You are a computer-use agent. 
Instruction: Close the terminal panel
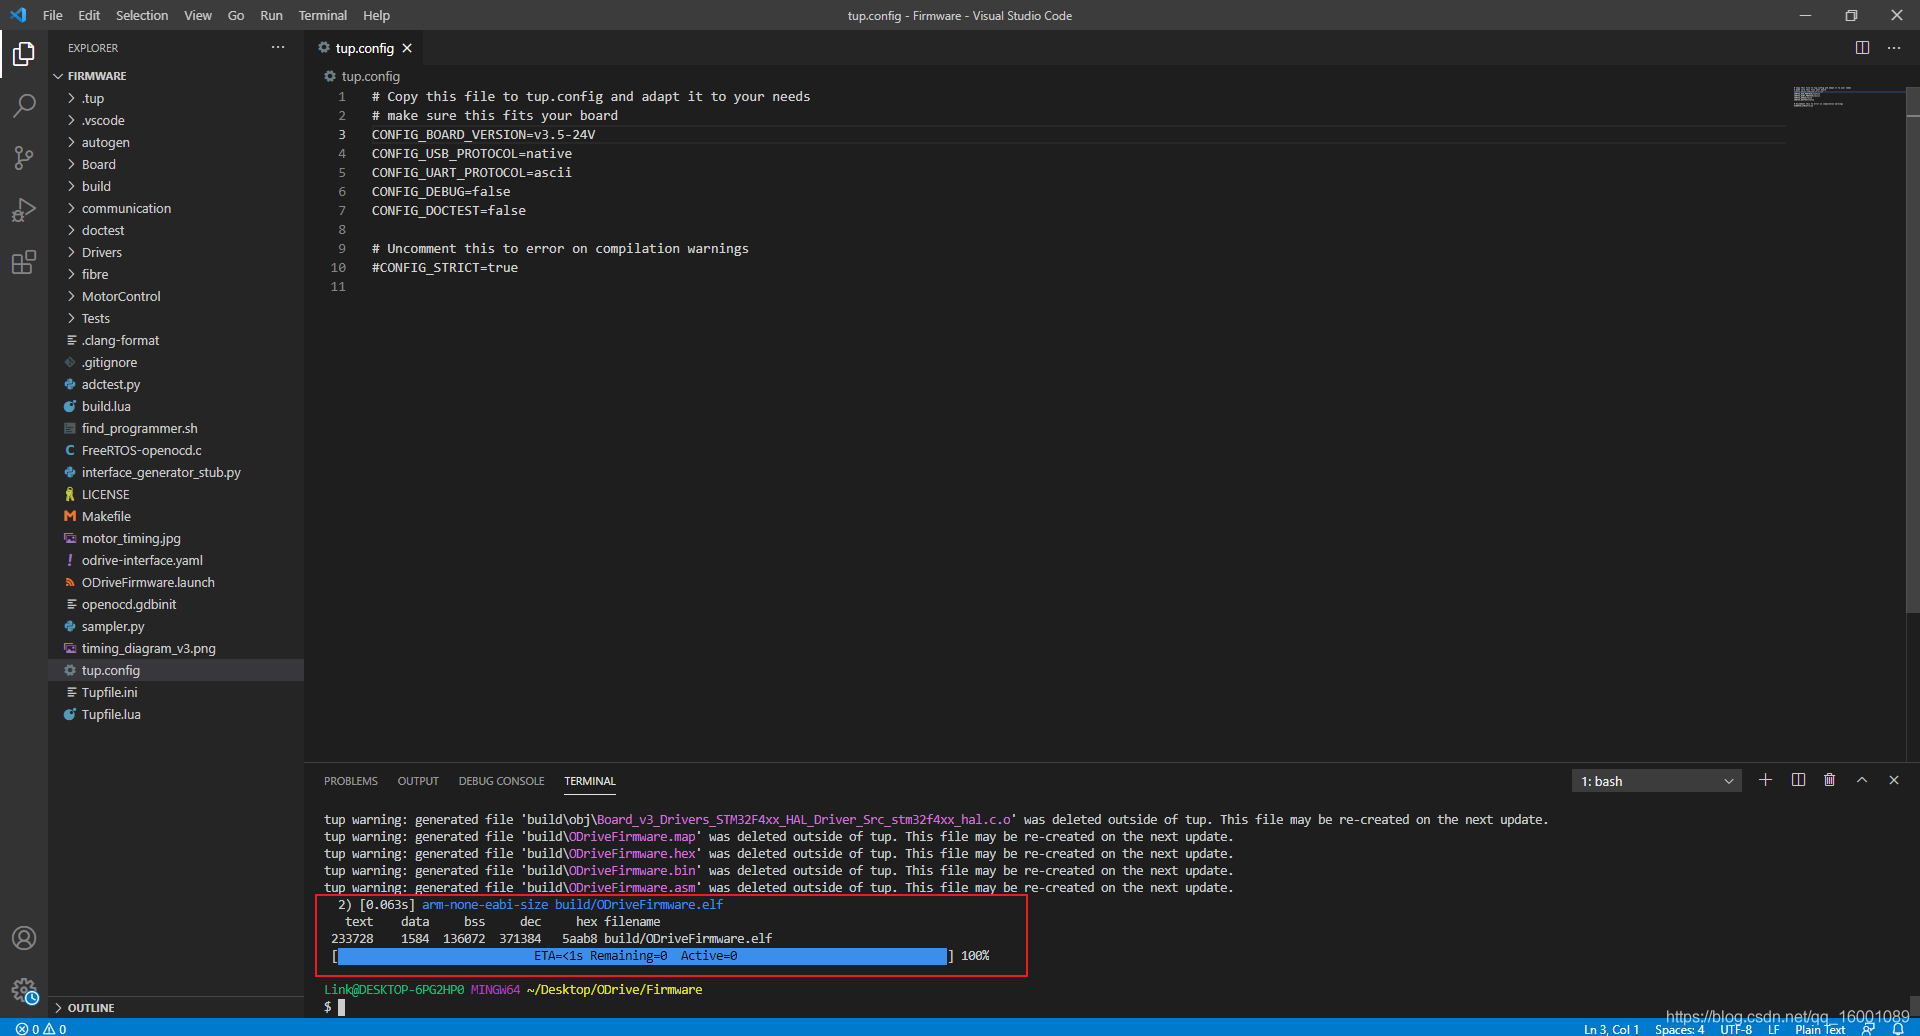pyautogui.click(x=1894, y=780)
